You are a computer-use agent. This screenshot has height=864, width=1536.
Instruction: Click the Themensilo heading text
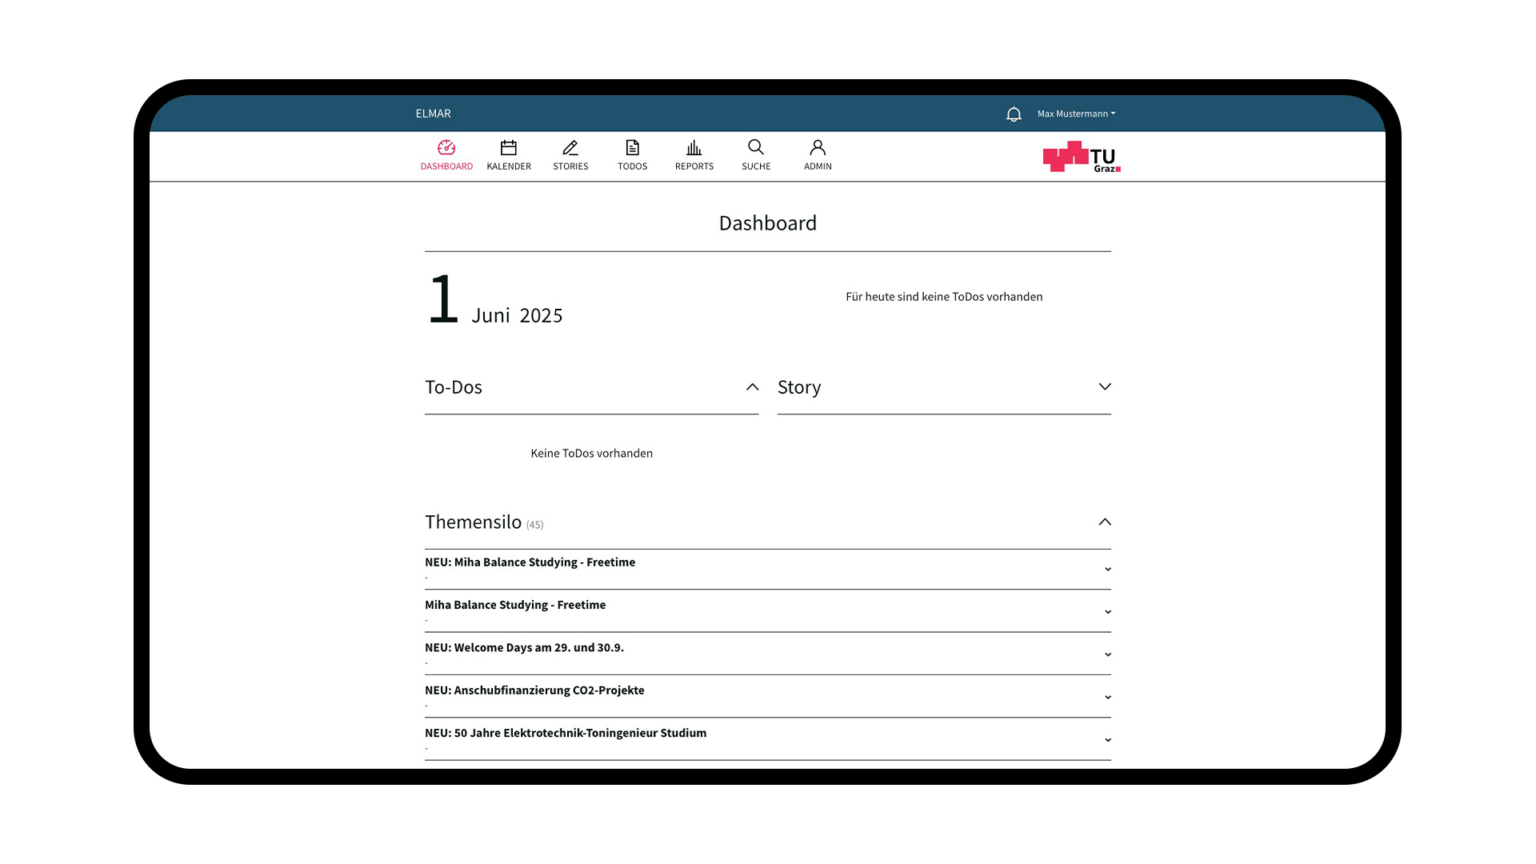pyautogui.click(x=473, y=522)
